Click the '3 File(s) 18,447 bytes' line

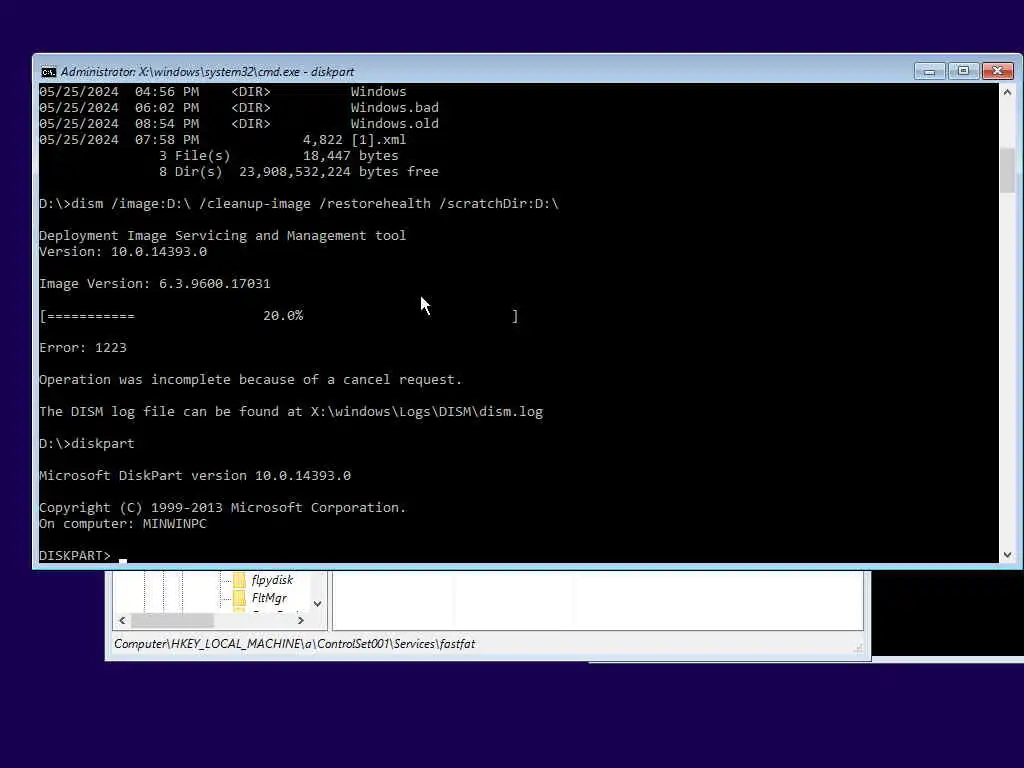coord(279,155)
